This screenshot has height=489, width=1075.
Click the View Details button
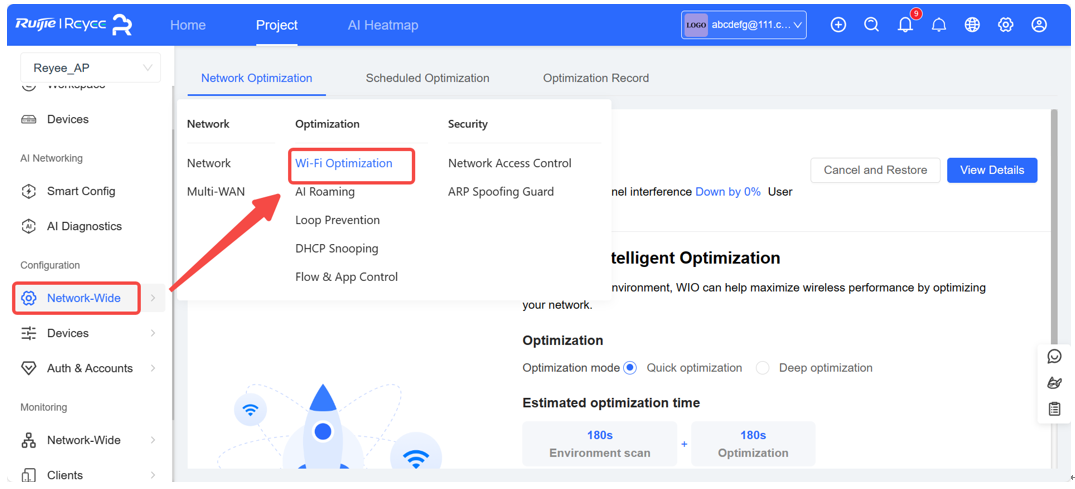tap(991, 170)
